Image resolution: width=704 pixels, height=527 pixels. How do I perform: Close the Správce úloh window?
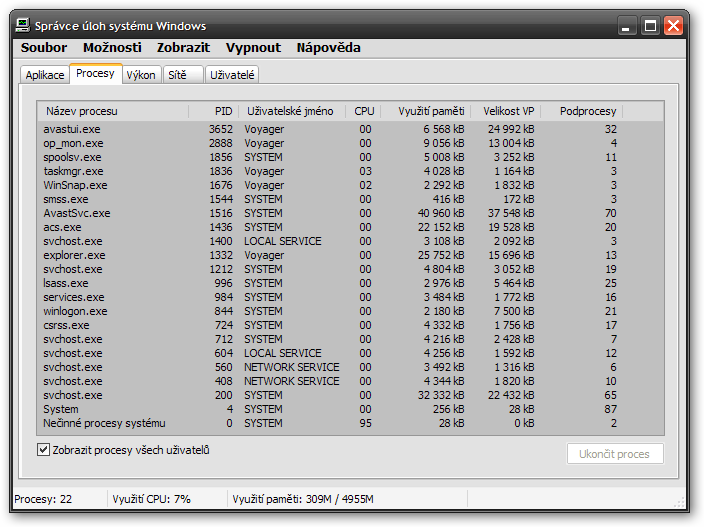click(673, 26)
